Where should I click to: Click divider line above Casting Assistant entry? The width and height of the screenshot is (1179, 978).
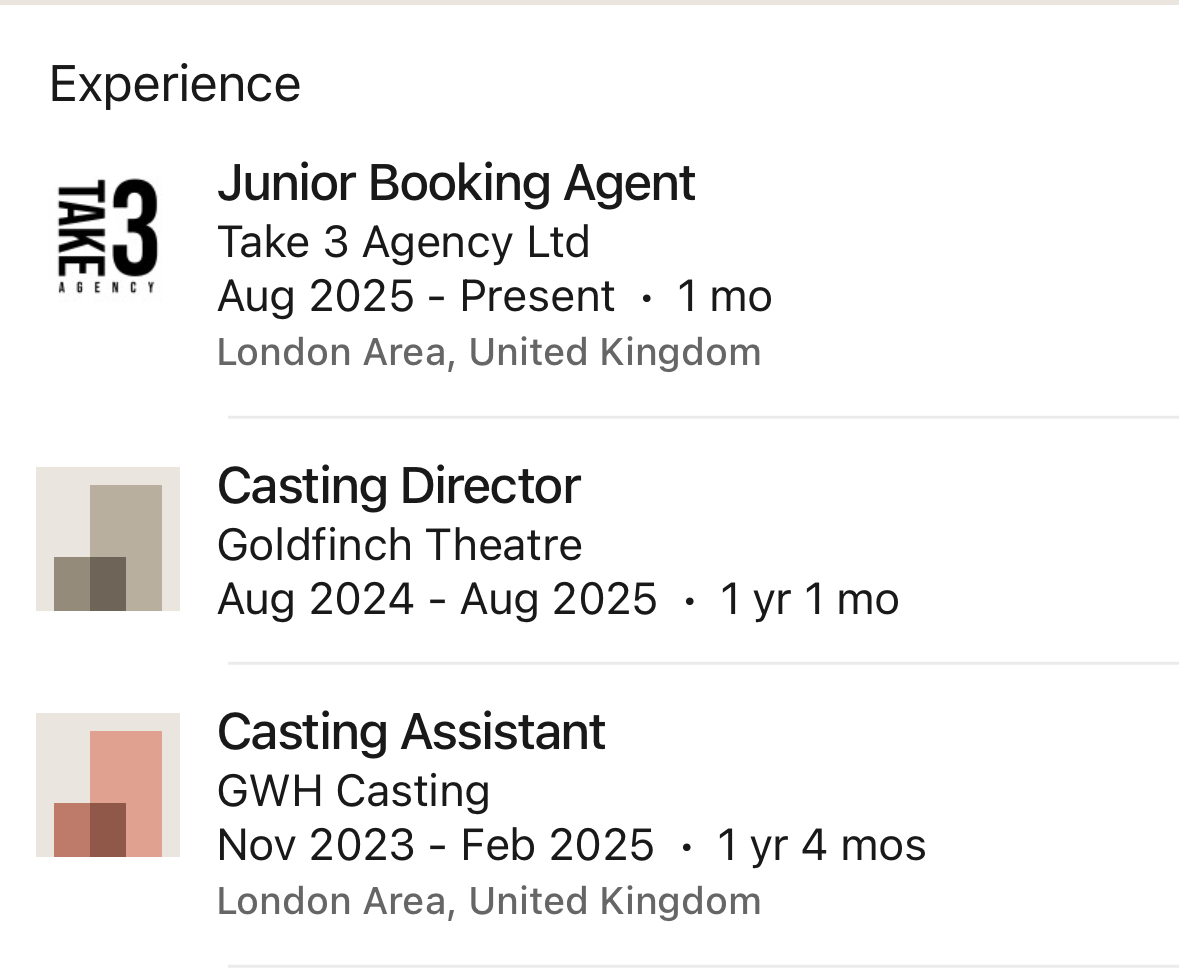[700, 663]
